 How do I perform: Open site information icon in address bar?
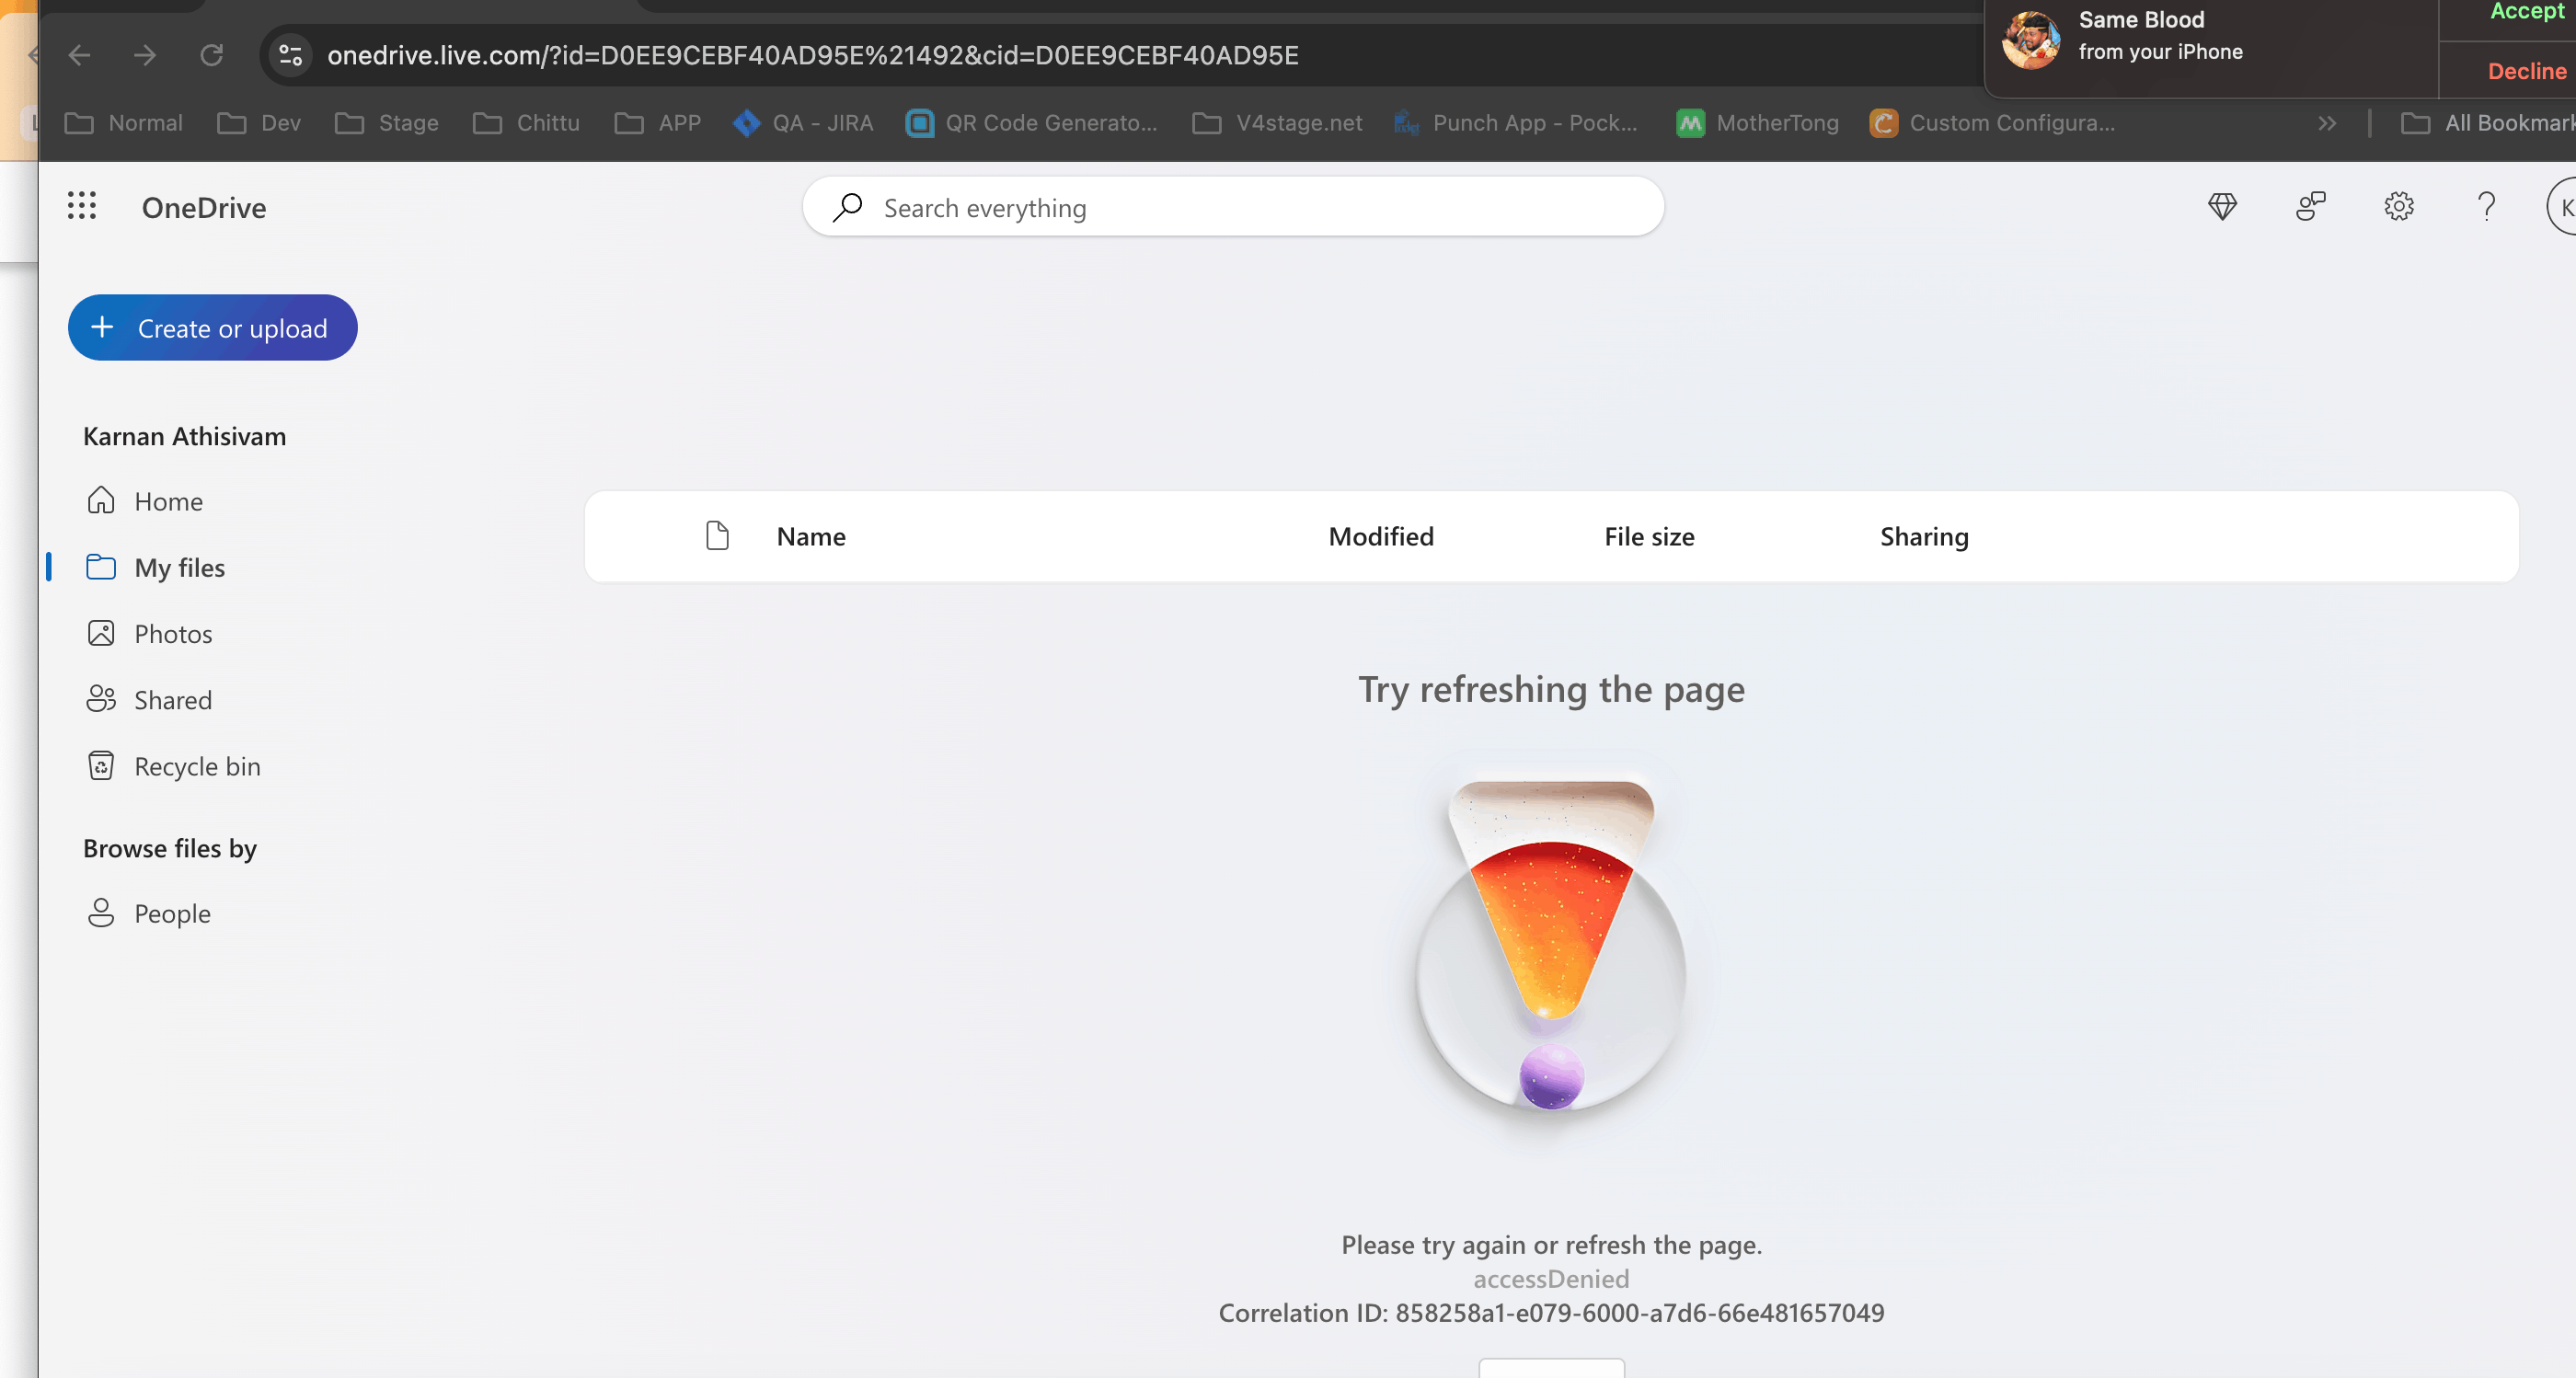(291, 55)
